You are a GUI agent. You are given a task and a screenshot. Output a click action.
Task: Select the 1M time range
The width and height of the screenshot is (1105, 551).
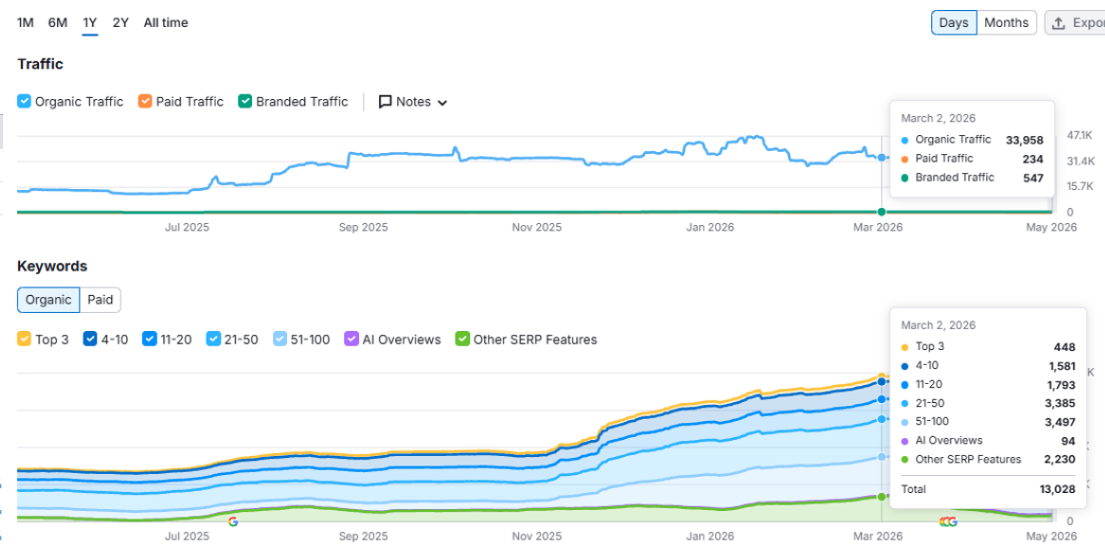[25, 23]
